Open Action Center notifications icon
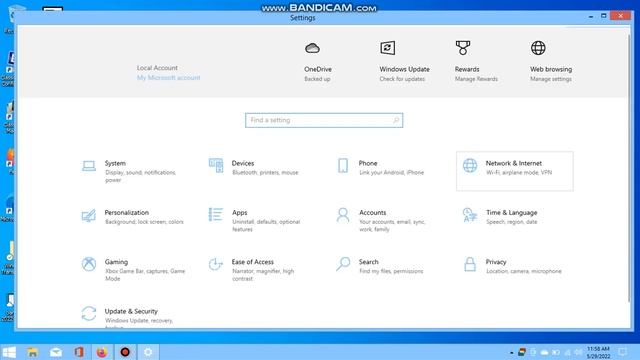 click(622, 352)
